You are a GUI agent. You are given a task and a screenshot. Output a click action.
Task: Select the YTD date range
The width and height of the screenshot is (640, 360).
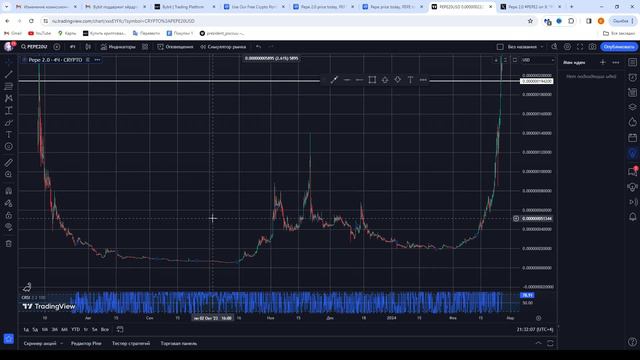(x=76, y=329)
